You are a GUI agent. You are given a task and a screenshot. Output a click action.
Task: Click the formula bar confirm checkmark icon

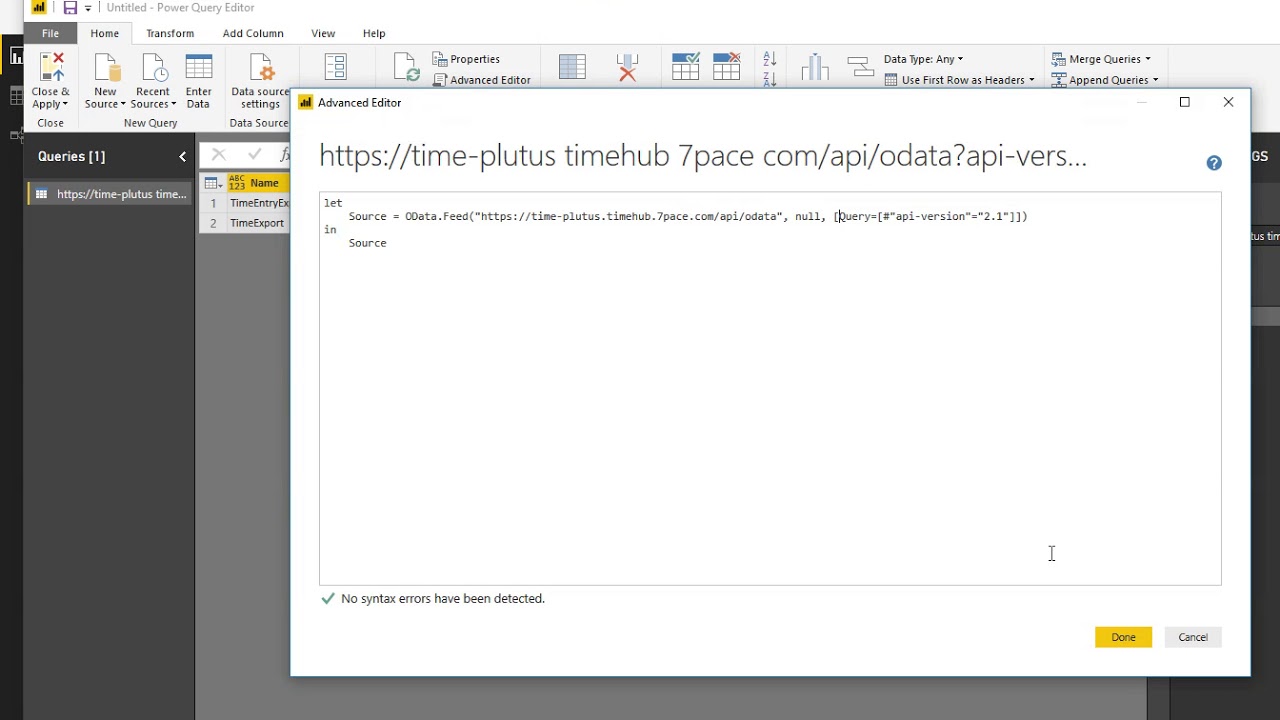point(254,154)
